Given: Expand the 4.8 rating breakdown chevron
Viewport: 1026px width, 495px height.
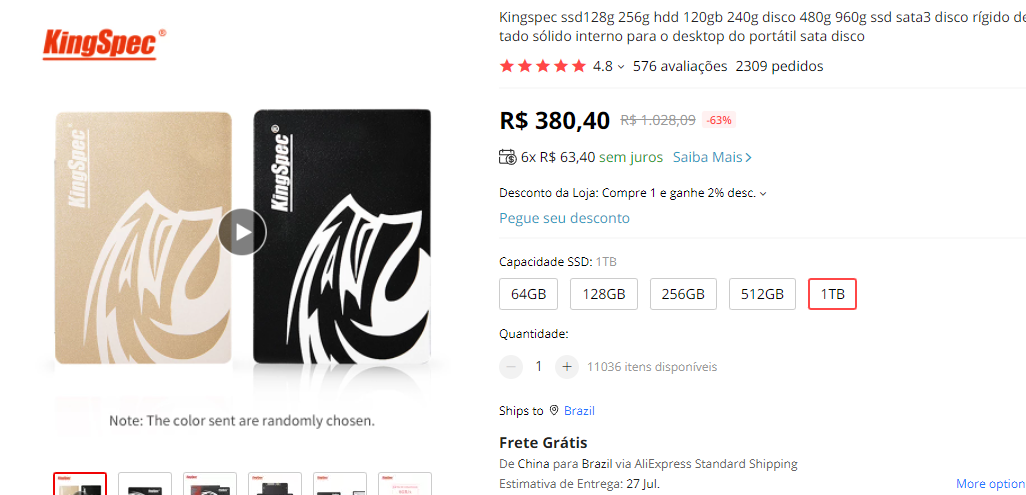Looking at the screenshot, I should [620, 67].
